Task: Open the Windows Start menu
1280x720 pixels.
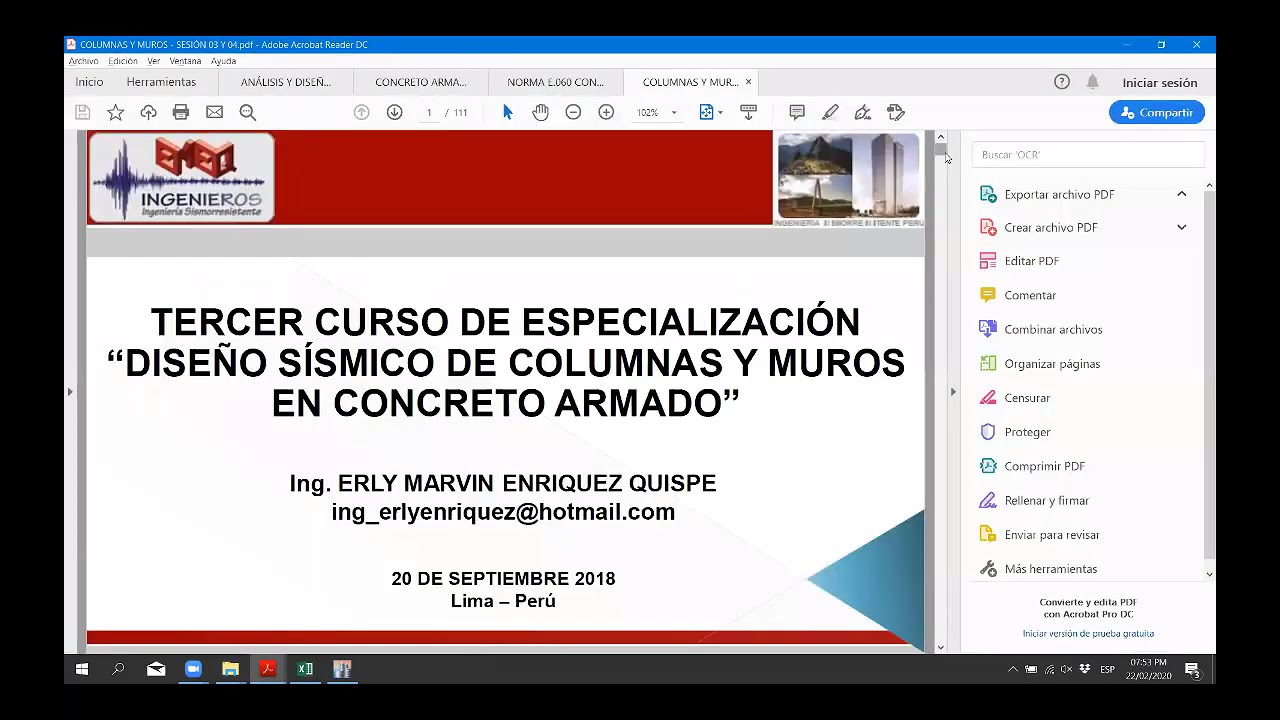Action: point(82,669)
